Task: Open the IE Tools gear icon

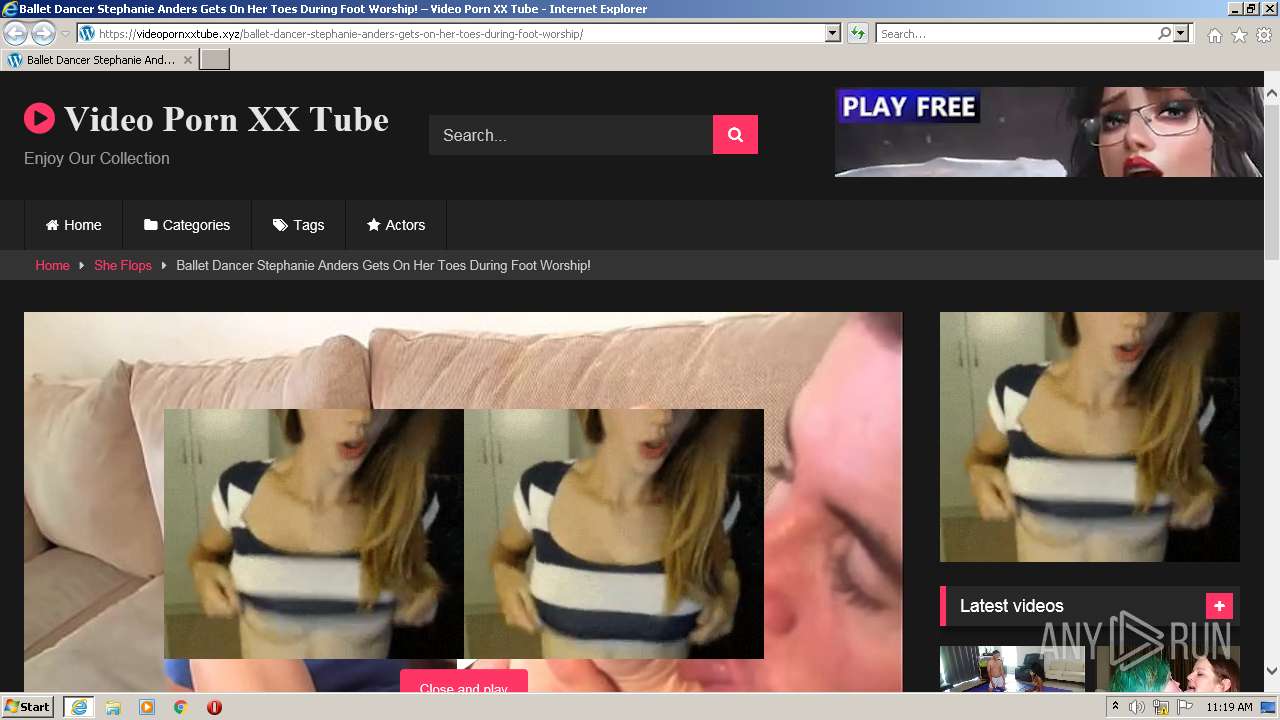Action: click(1264, 35)
